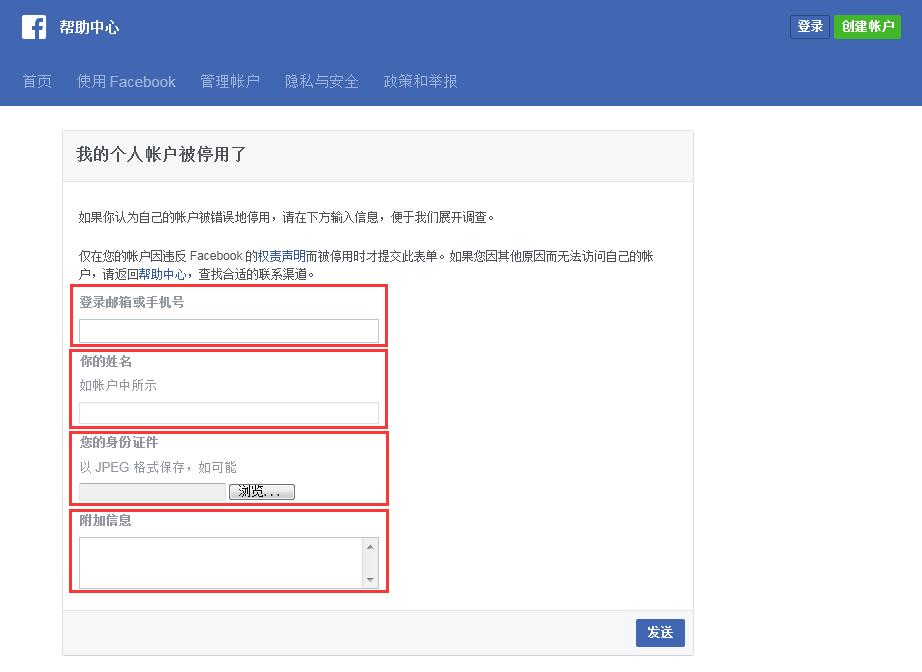Viewport: 922px width, 672px height.
Task: Open the 使用 Facebook nav tab
Action: 126,81
